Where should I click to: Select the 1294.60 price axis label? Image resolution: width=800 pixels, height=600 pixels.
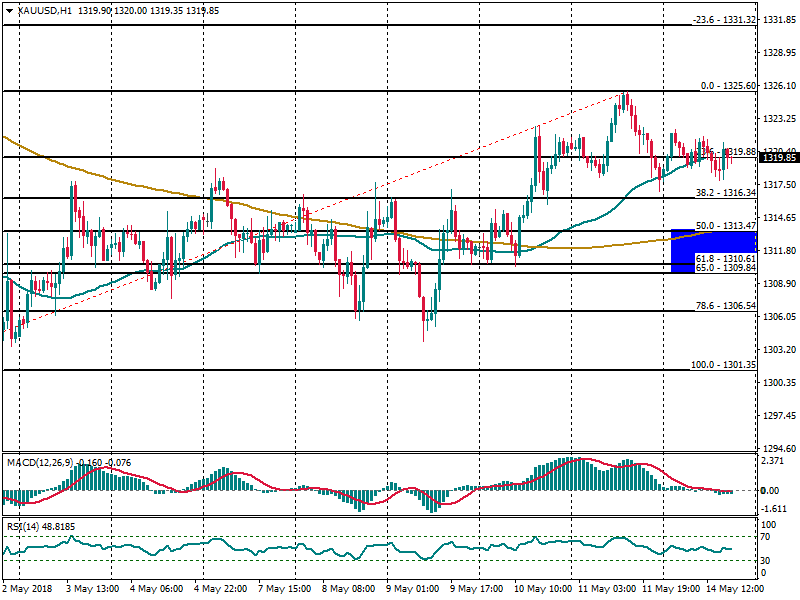pyautogui.click(x=777, y=449)
